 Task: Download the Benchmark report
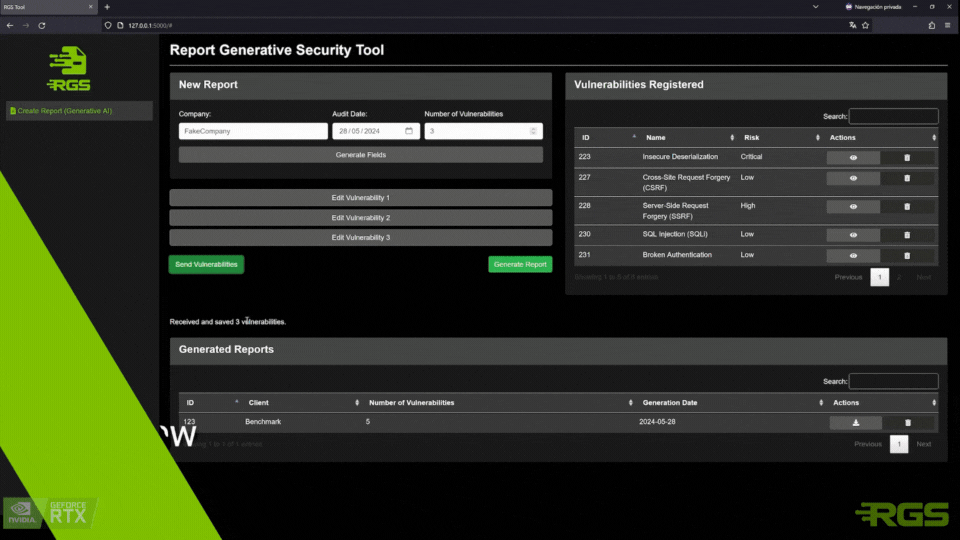coord(855,422)
